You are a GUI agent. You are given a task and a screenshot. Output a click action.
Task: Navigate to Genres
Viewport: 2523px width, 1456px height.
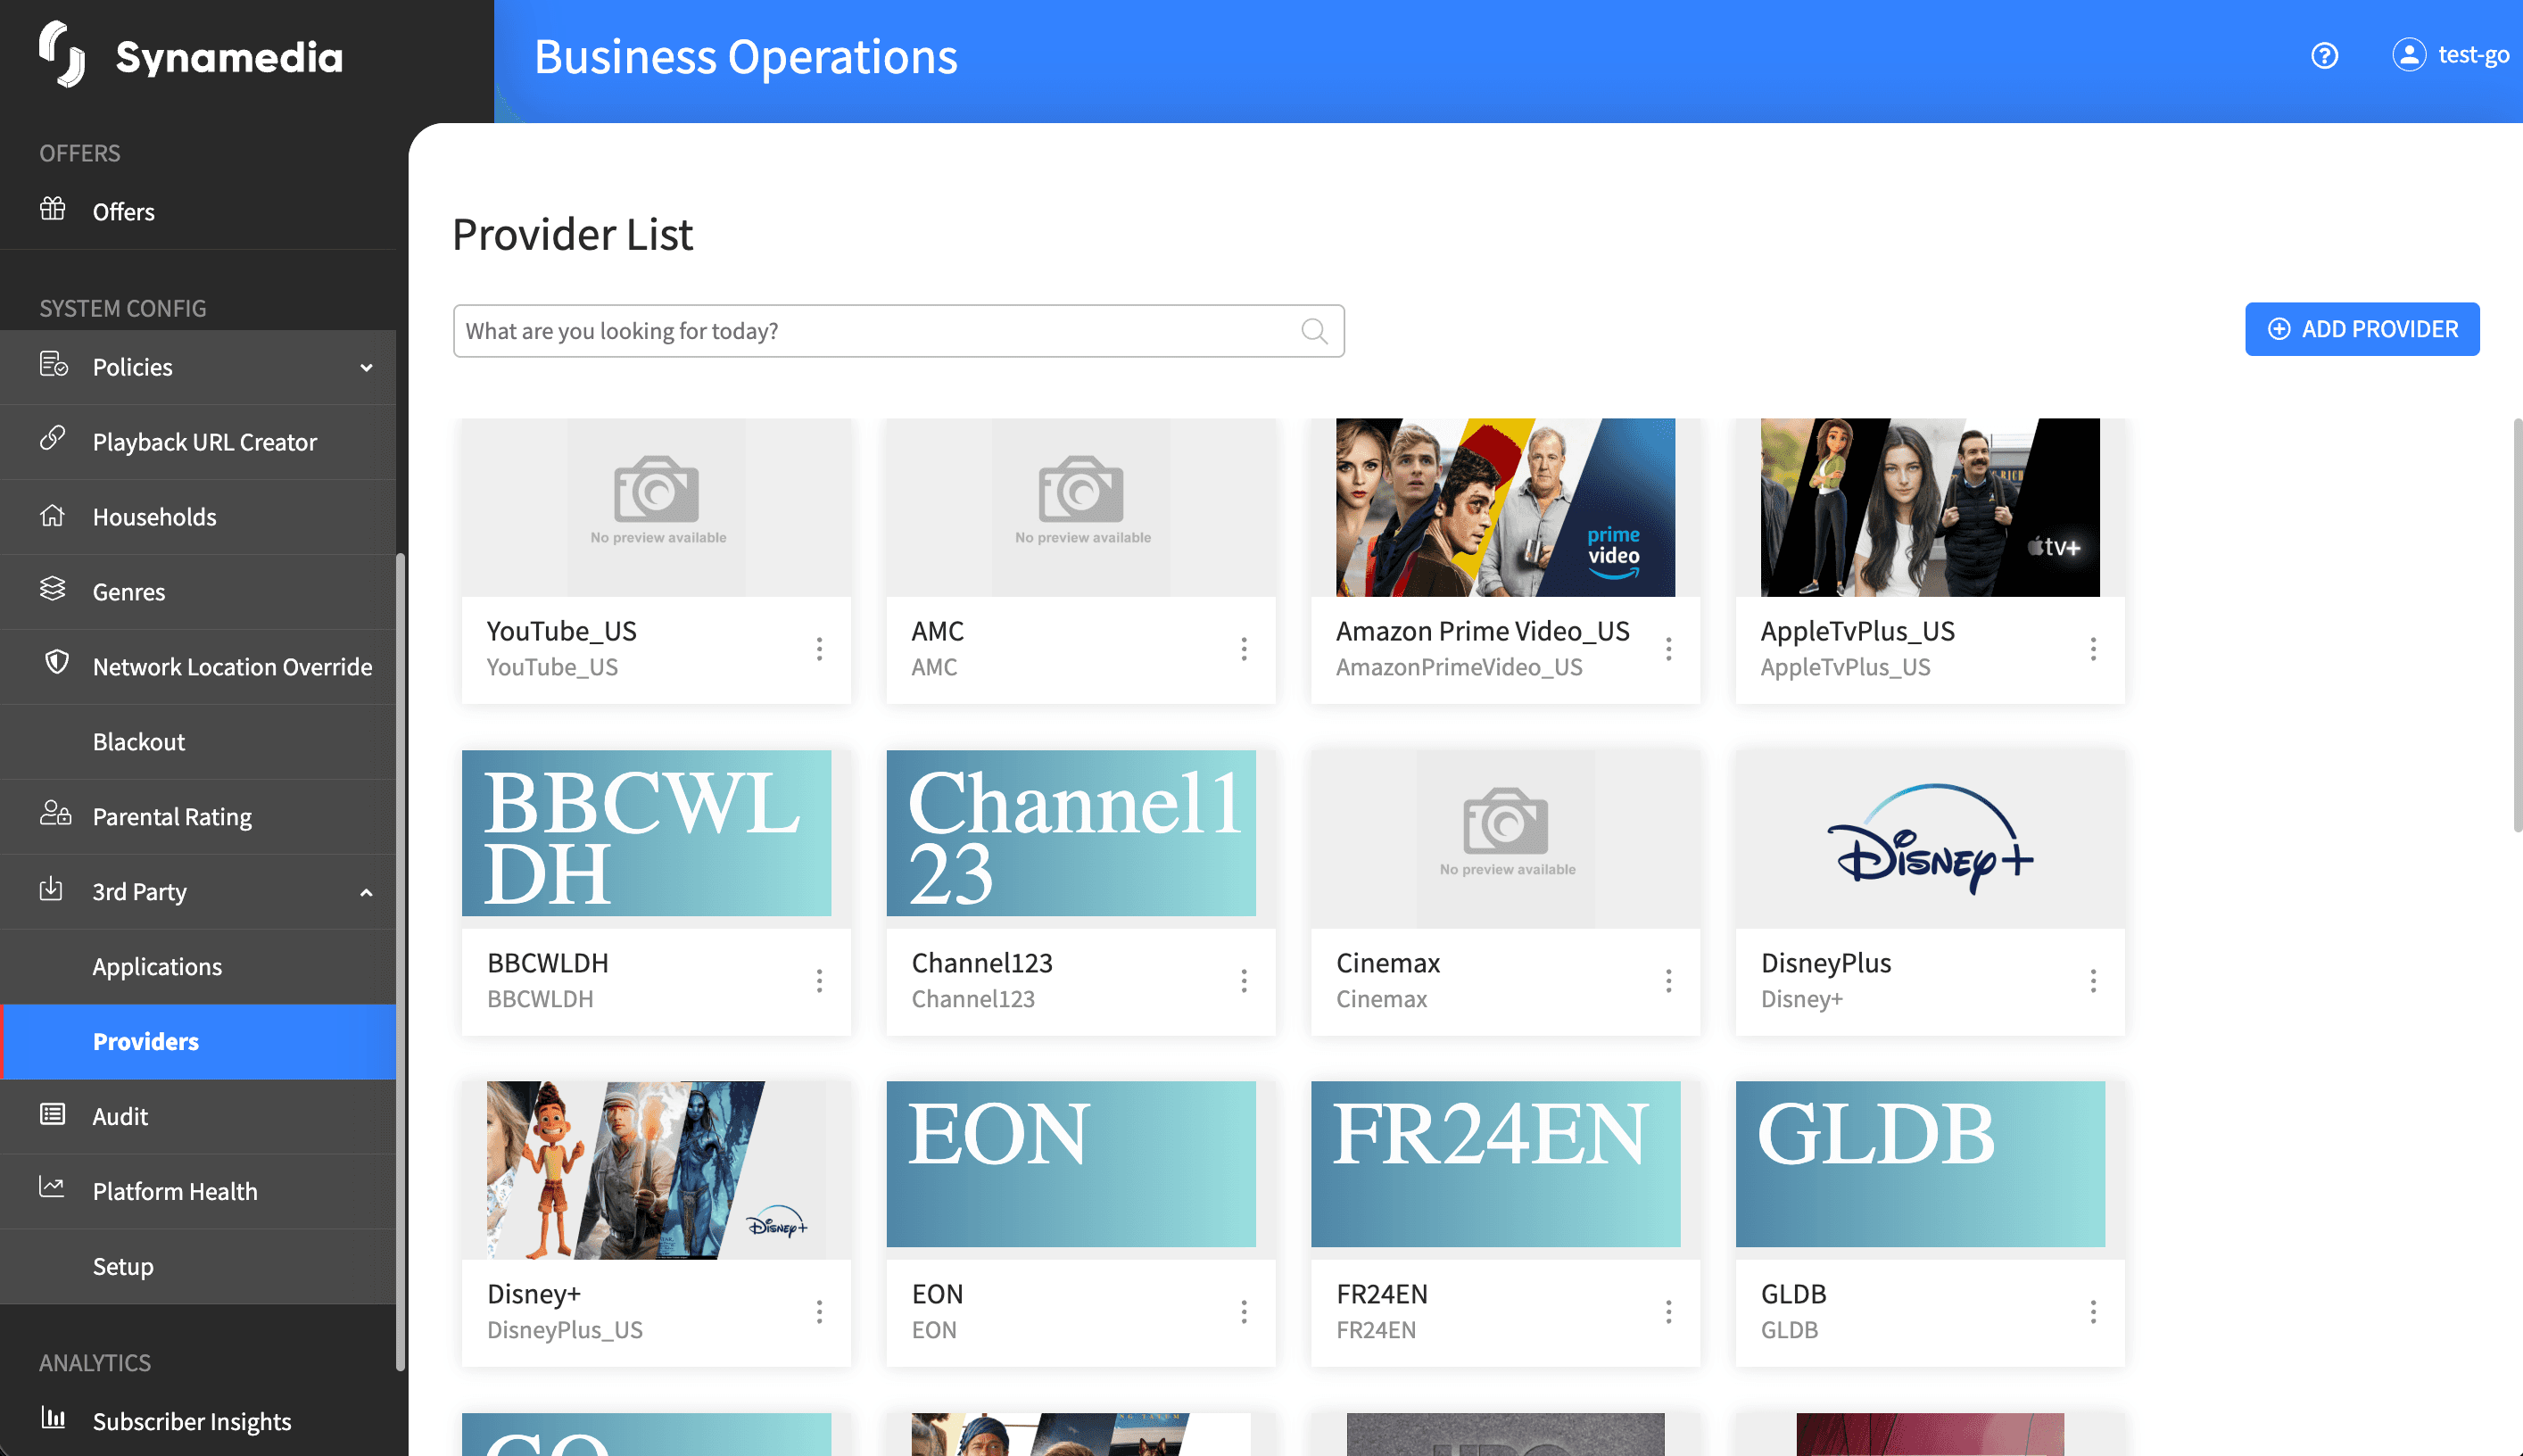pyautogui.click(x=198, y=592)
